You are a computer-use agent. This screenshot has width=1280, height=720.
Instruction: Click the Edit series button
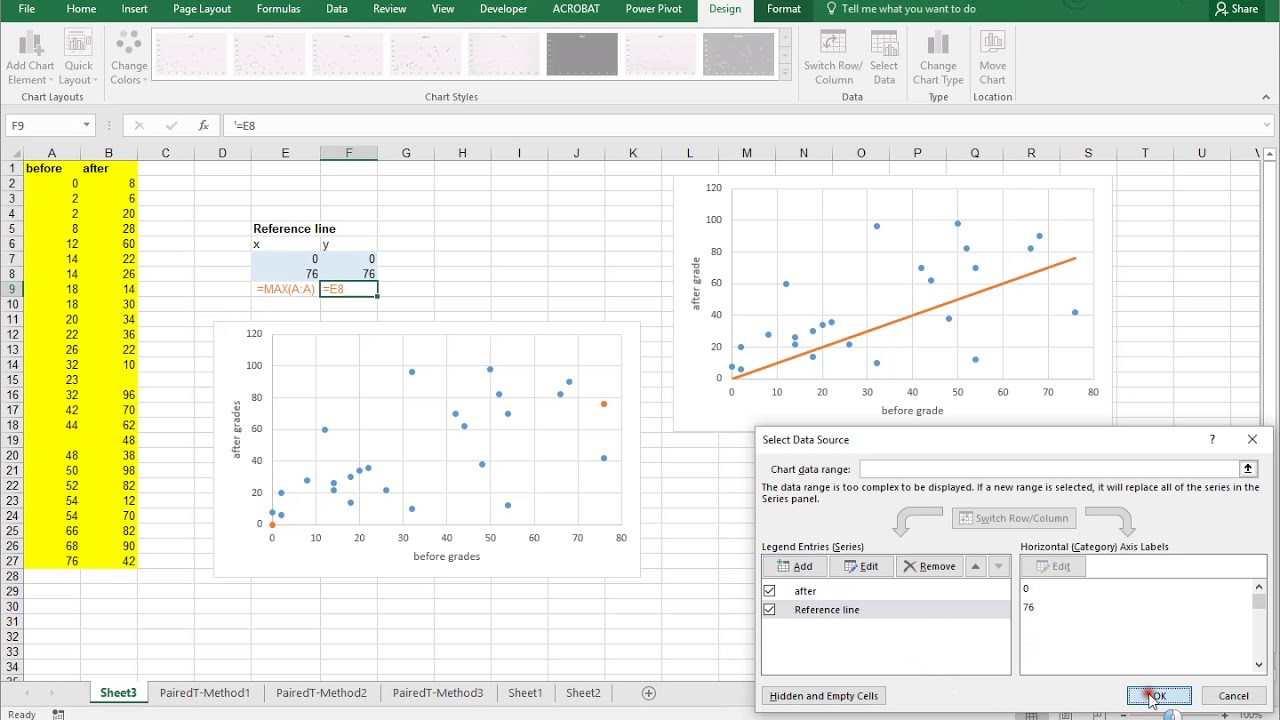pyautogui.click(x=861, y=566)
